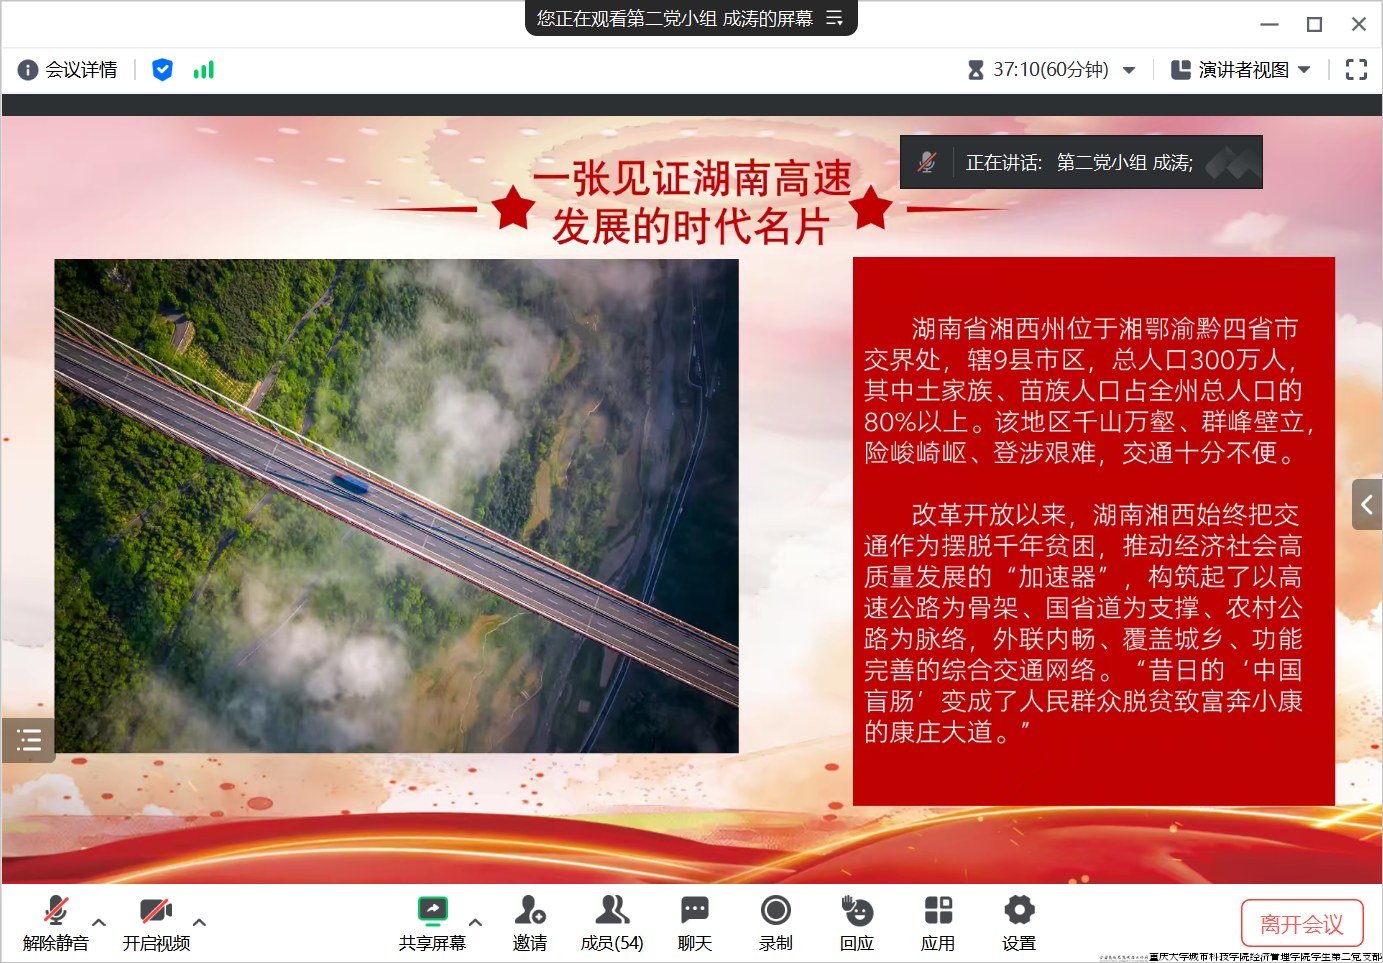This screenshot has width=1383, height=963.
Task: Open camera options chevron beside 开启视频
Action: coord(199,924)
